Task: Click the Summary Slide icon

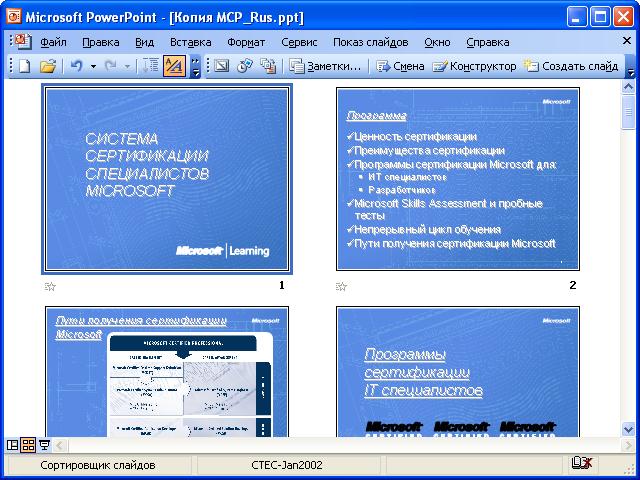Action: click(x=268, y=66)
